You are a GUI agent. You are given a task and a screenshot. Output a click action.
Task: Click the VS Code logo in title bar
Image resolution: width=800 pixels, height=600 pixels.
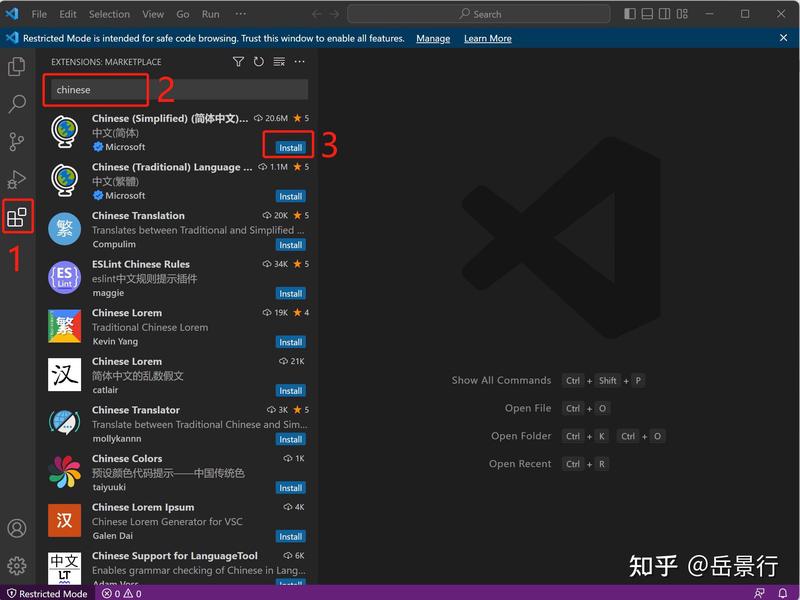[12, 13]
